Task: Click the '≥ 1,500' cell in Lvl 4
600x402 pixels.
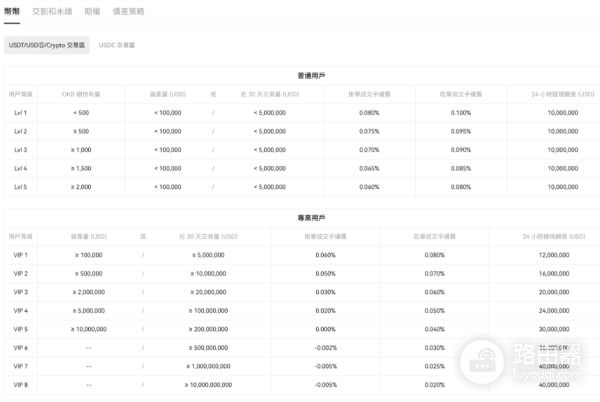Action: 81,168
